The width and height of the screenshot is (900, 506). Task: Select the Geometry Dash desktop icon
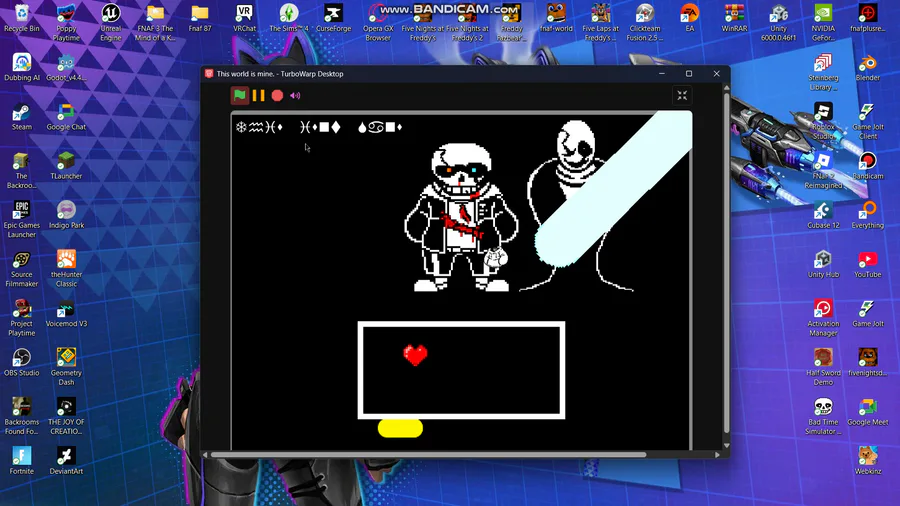(x=67, y=367)
